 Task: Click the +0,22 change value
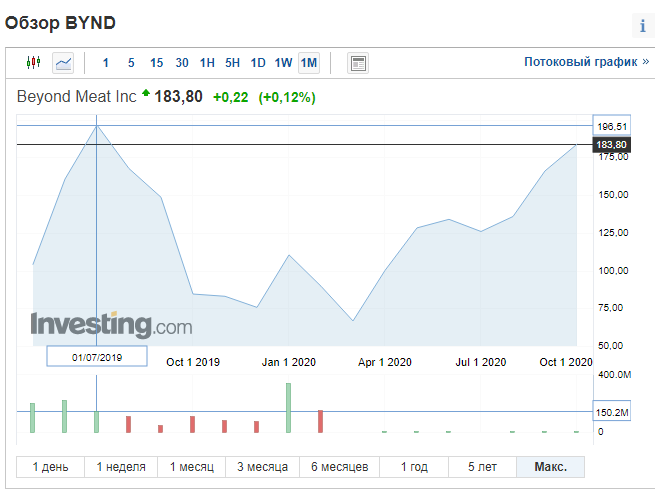(x=231, y=97)
